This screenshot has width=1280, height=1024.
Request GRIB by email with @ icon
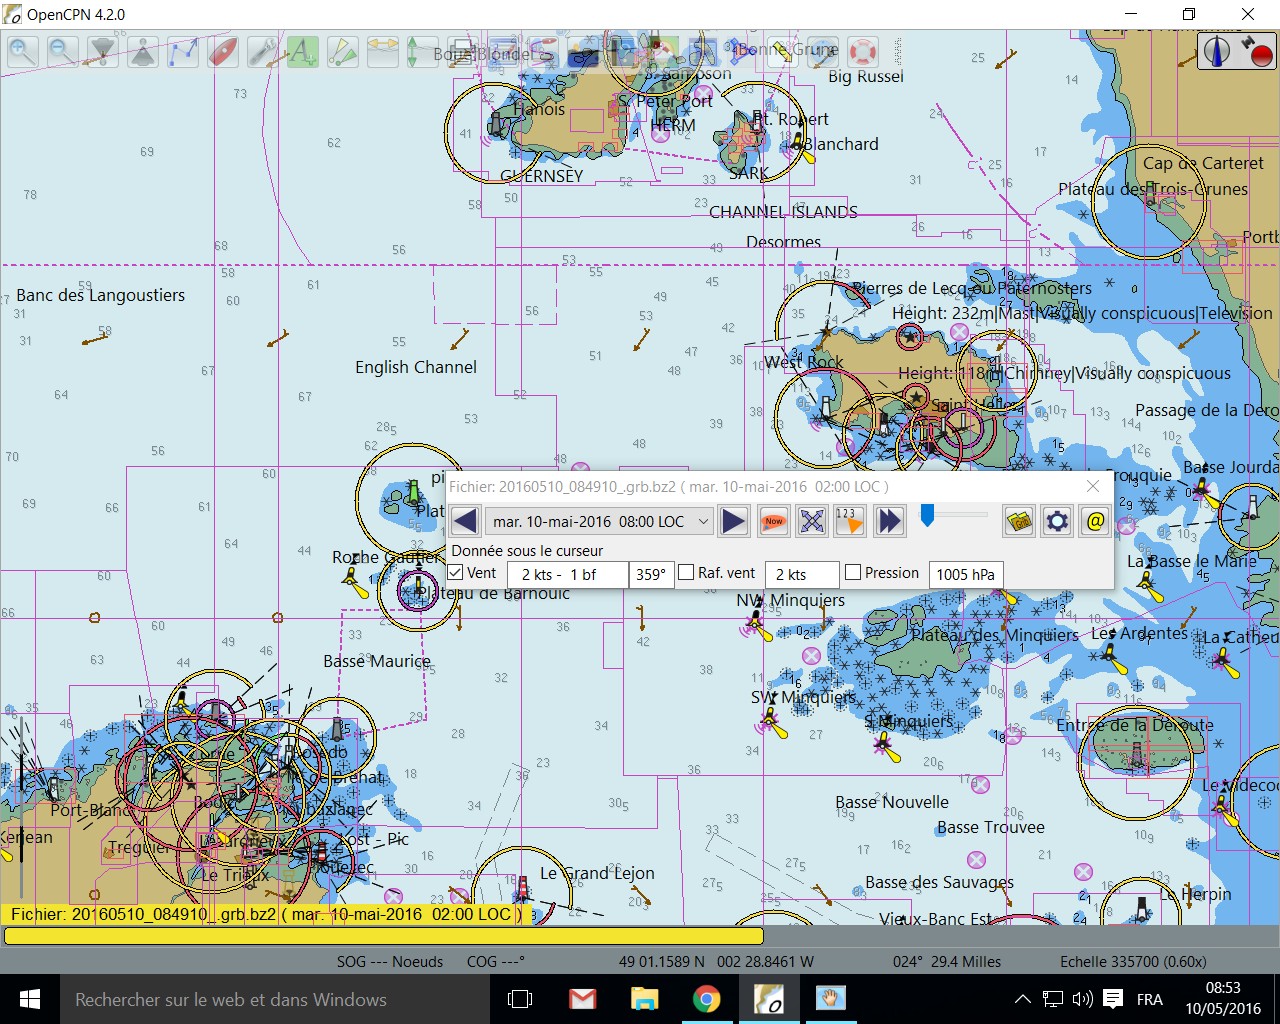click(x=1095, y=521)
